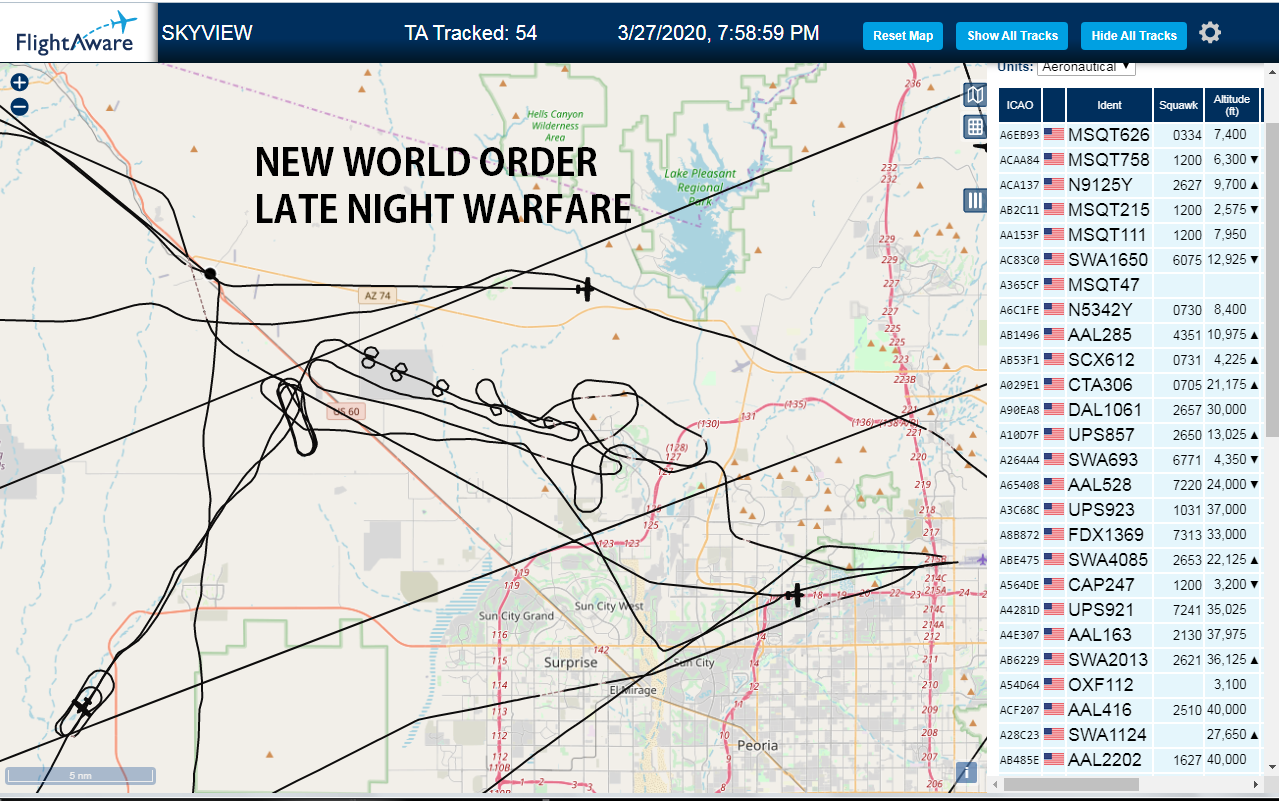Select the MSQT758 row
This screenshot has width=1279, height=801.
point(1130,159)
